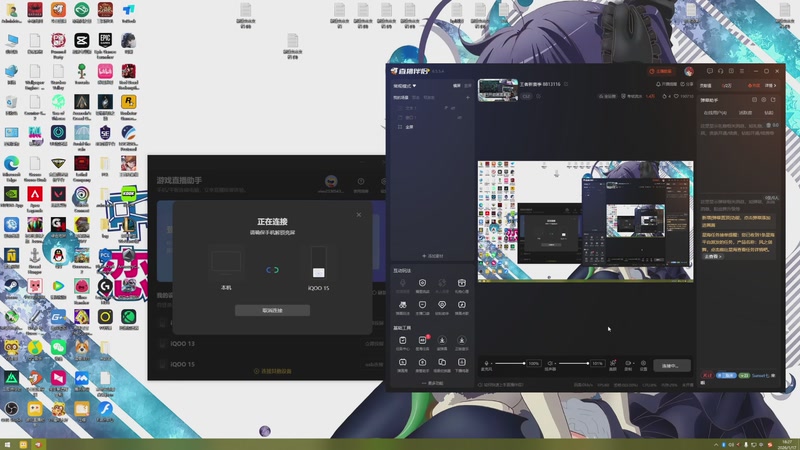Click the speaker 101% value field
The height and width of the screenshot is (450, 800).
click(x=597, y=363)
